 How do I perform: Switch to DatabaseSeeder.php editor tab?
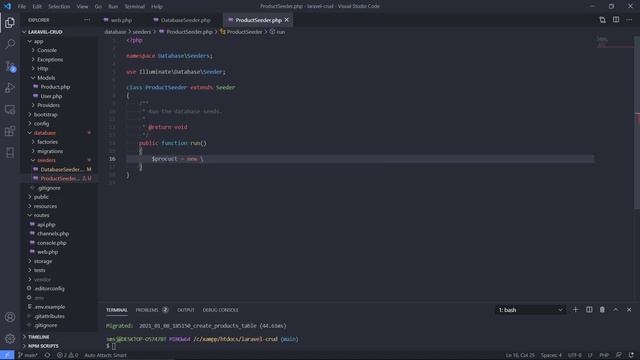click(185, 20)
